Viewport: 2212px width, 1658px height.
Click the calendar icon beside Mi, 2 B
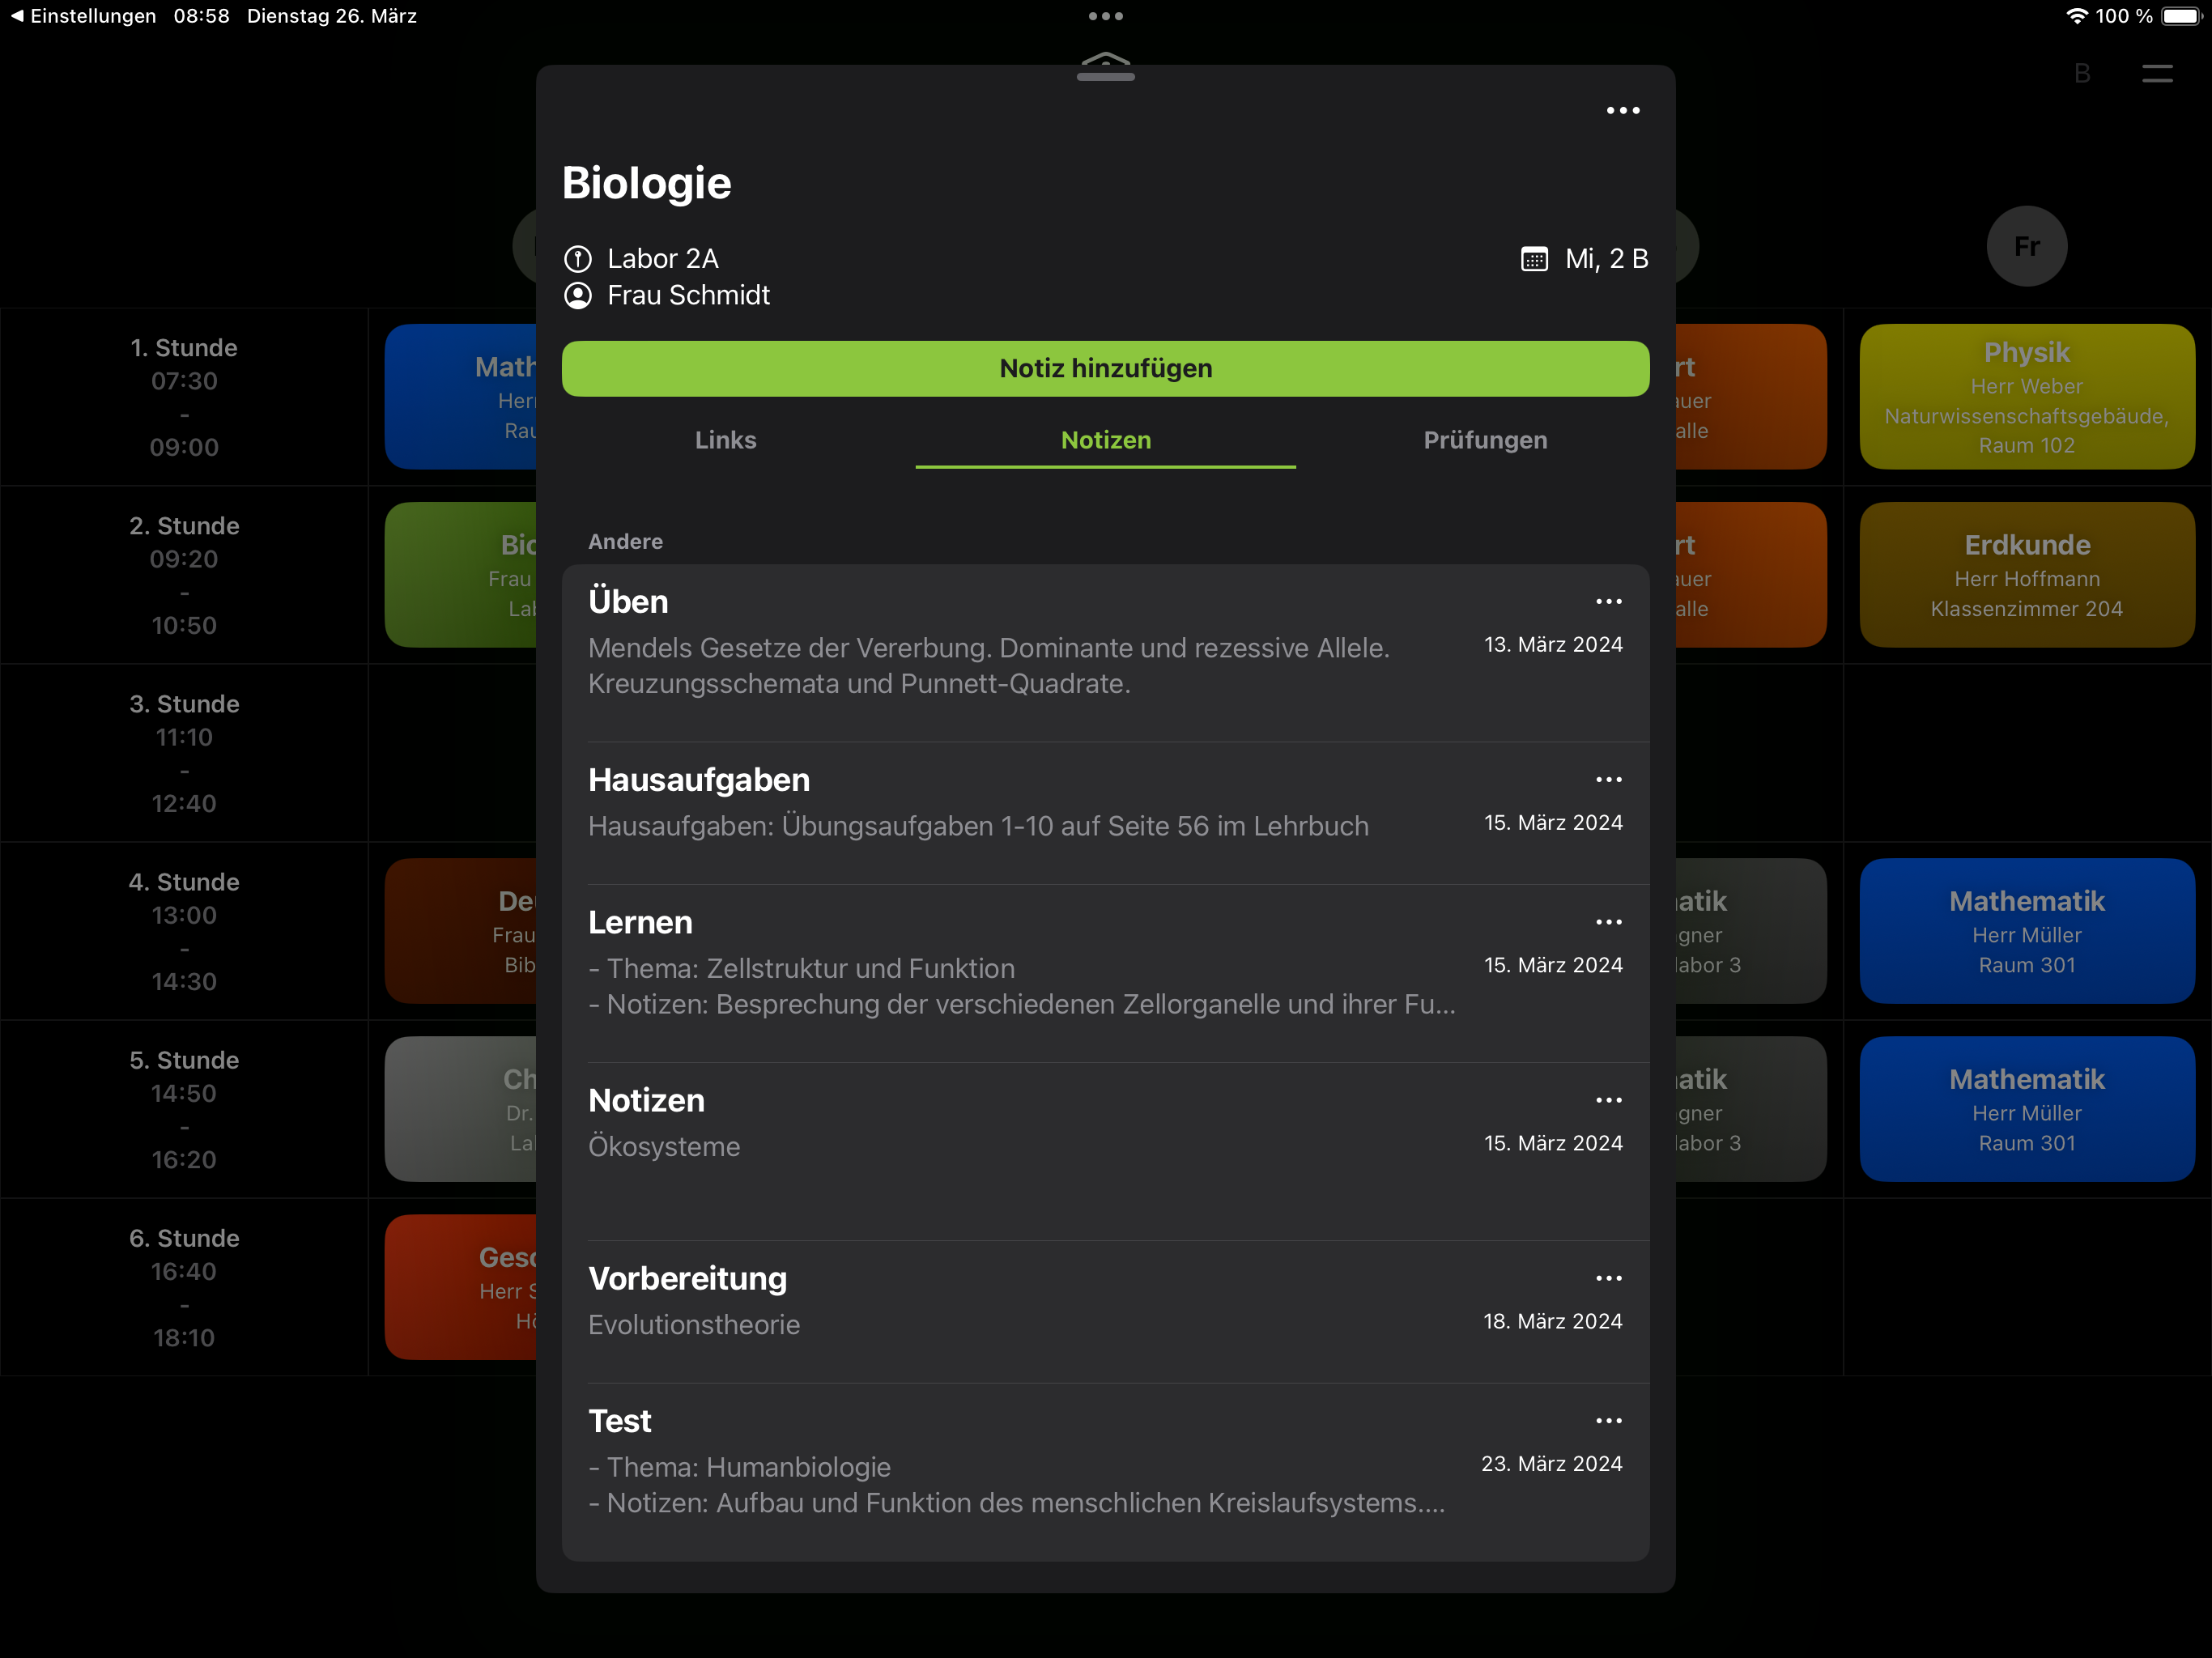coord(1534,259)
